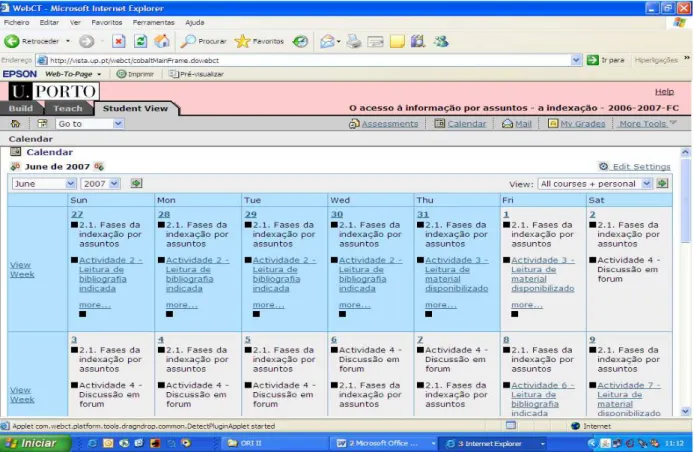Open mail envelope toolbar icon
The image size is (694, 452).
[327, 42]
